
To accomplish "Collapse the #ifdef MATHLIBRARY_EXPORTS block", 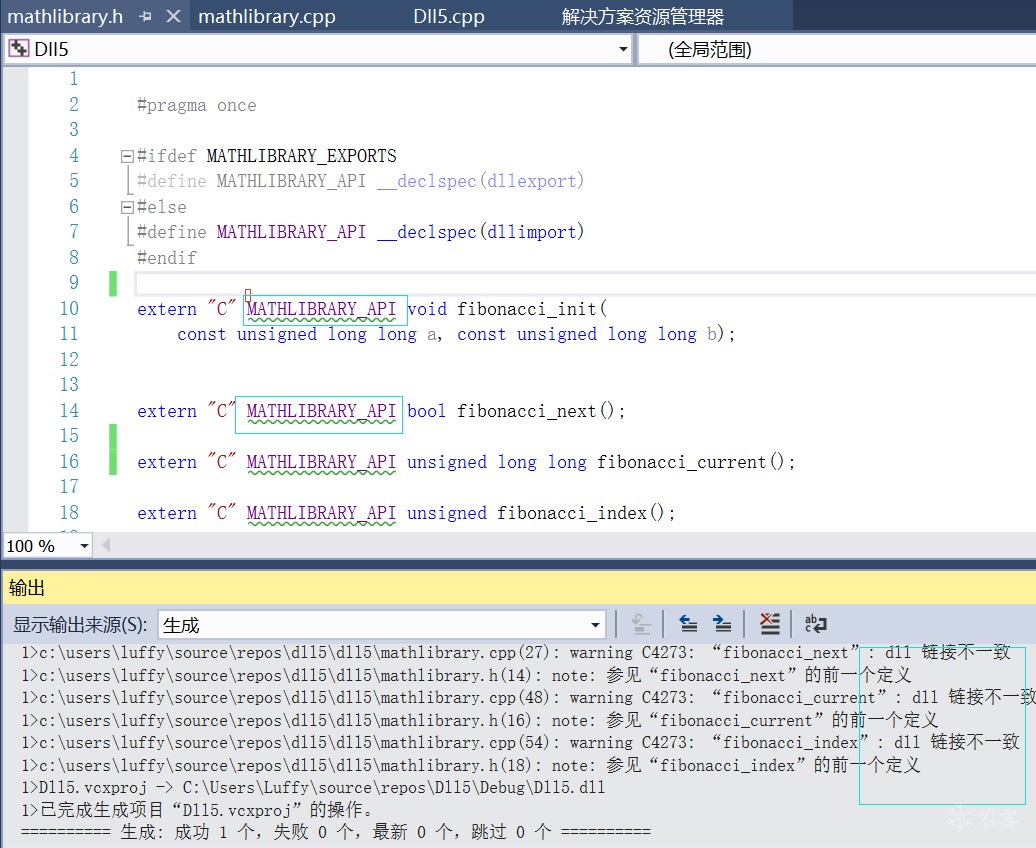I will [127, 156].
